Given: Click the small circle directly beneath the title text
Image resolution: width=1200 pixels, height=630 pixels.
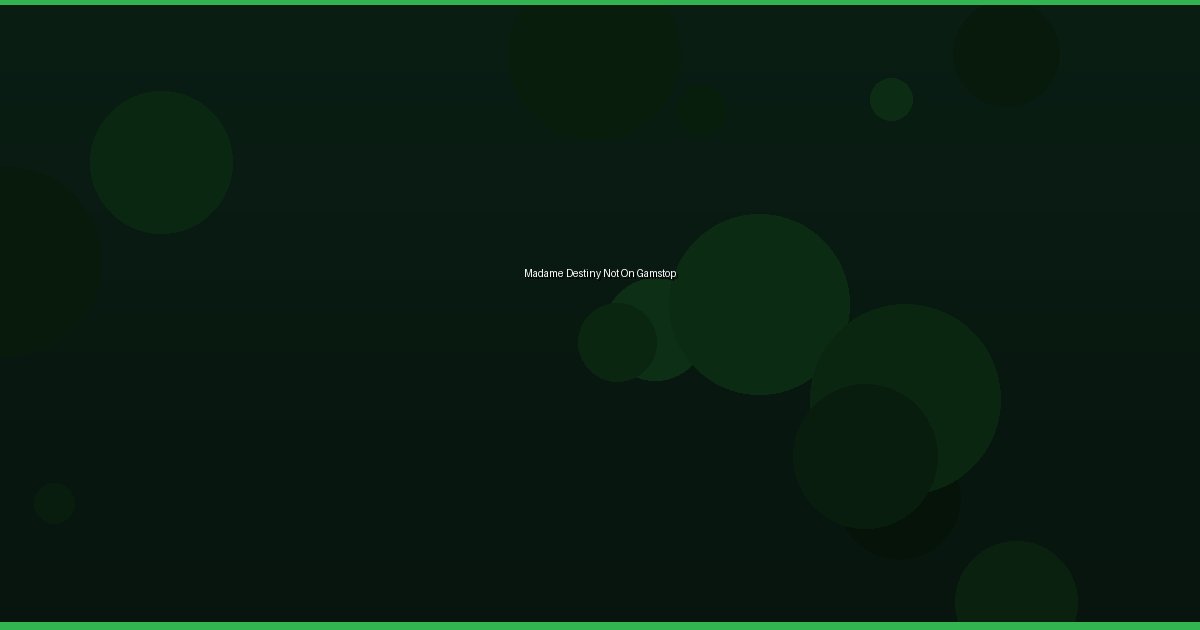Looking at the screenshot, I should pos(617,342).
